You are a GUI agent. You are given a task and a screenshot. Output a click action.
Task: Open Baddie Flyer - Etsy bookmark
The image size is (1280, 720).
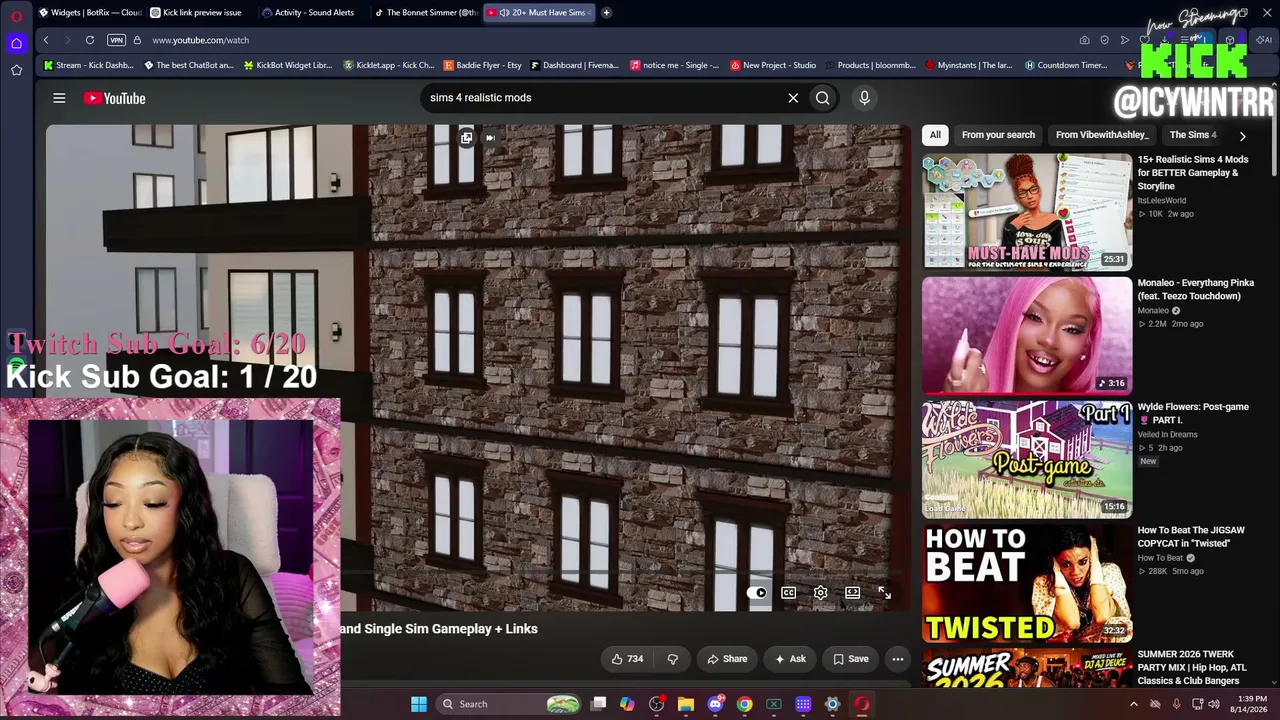(x=483, y=66)
